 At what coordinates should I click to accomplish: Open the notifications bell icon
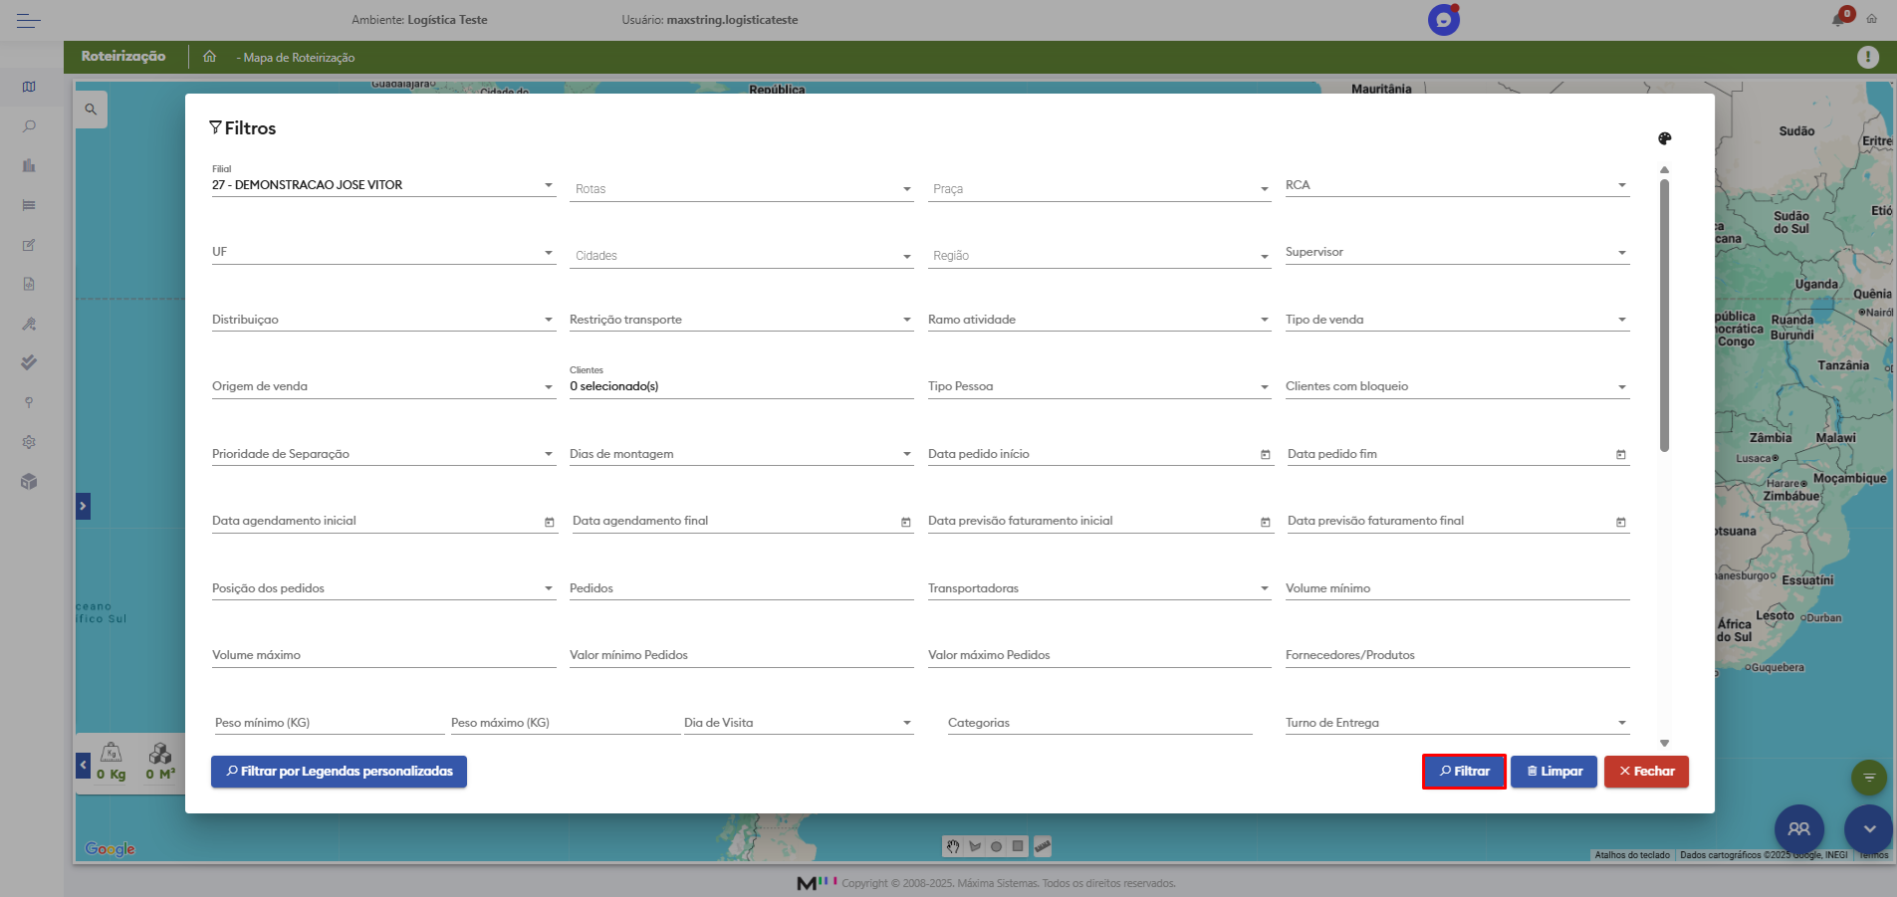[1838, 19]
